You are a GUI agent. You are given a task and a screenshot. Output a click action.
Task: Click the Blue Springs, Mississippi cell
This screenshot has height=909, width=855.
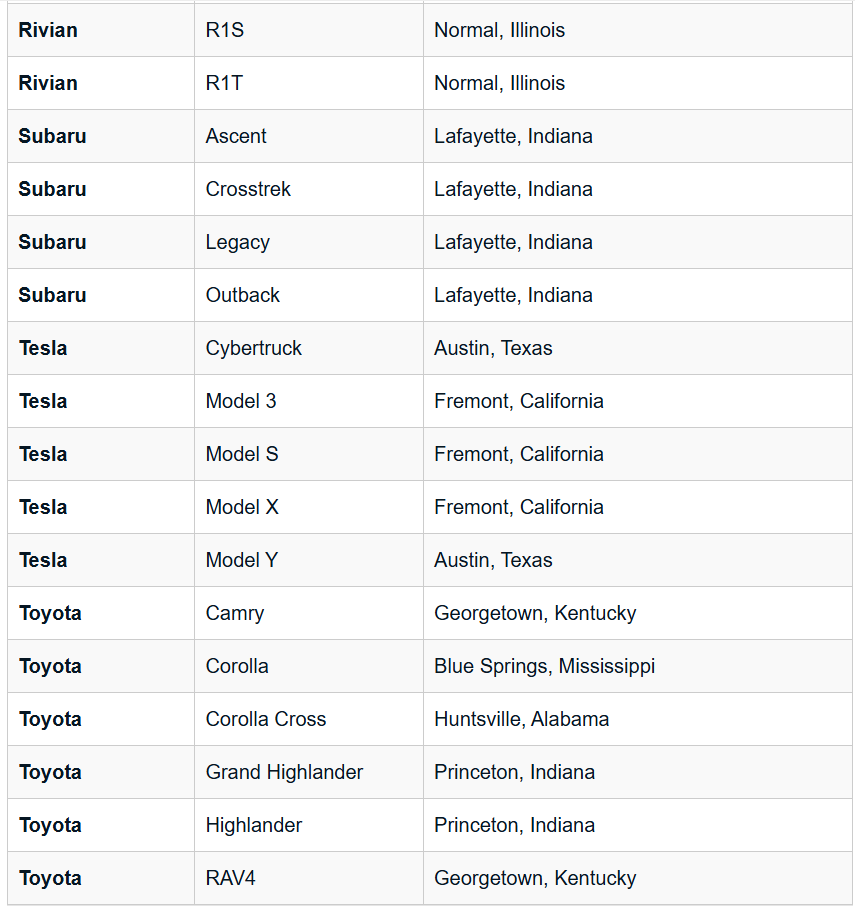(x=544, y=666)
